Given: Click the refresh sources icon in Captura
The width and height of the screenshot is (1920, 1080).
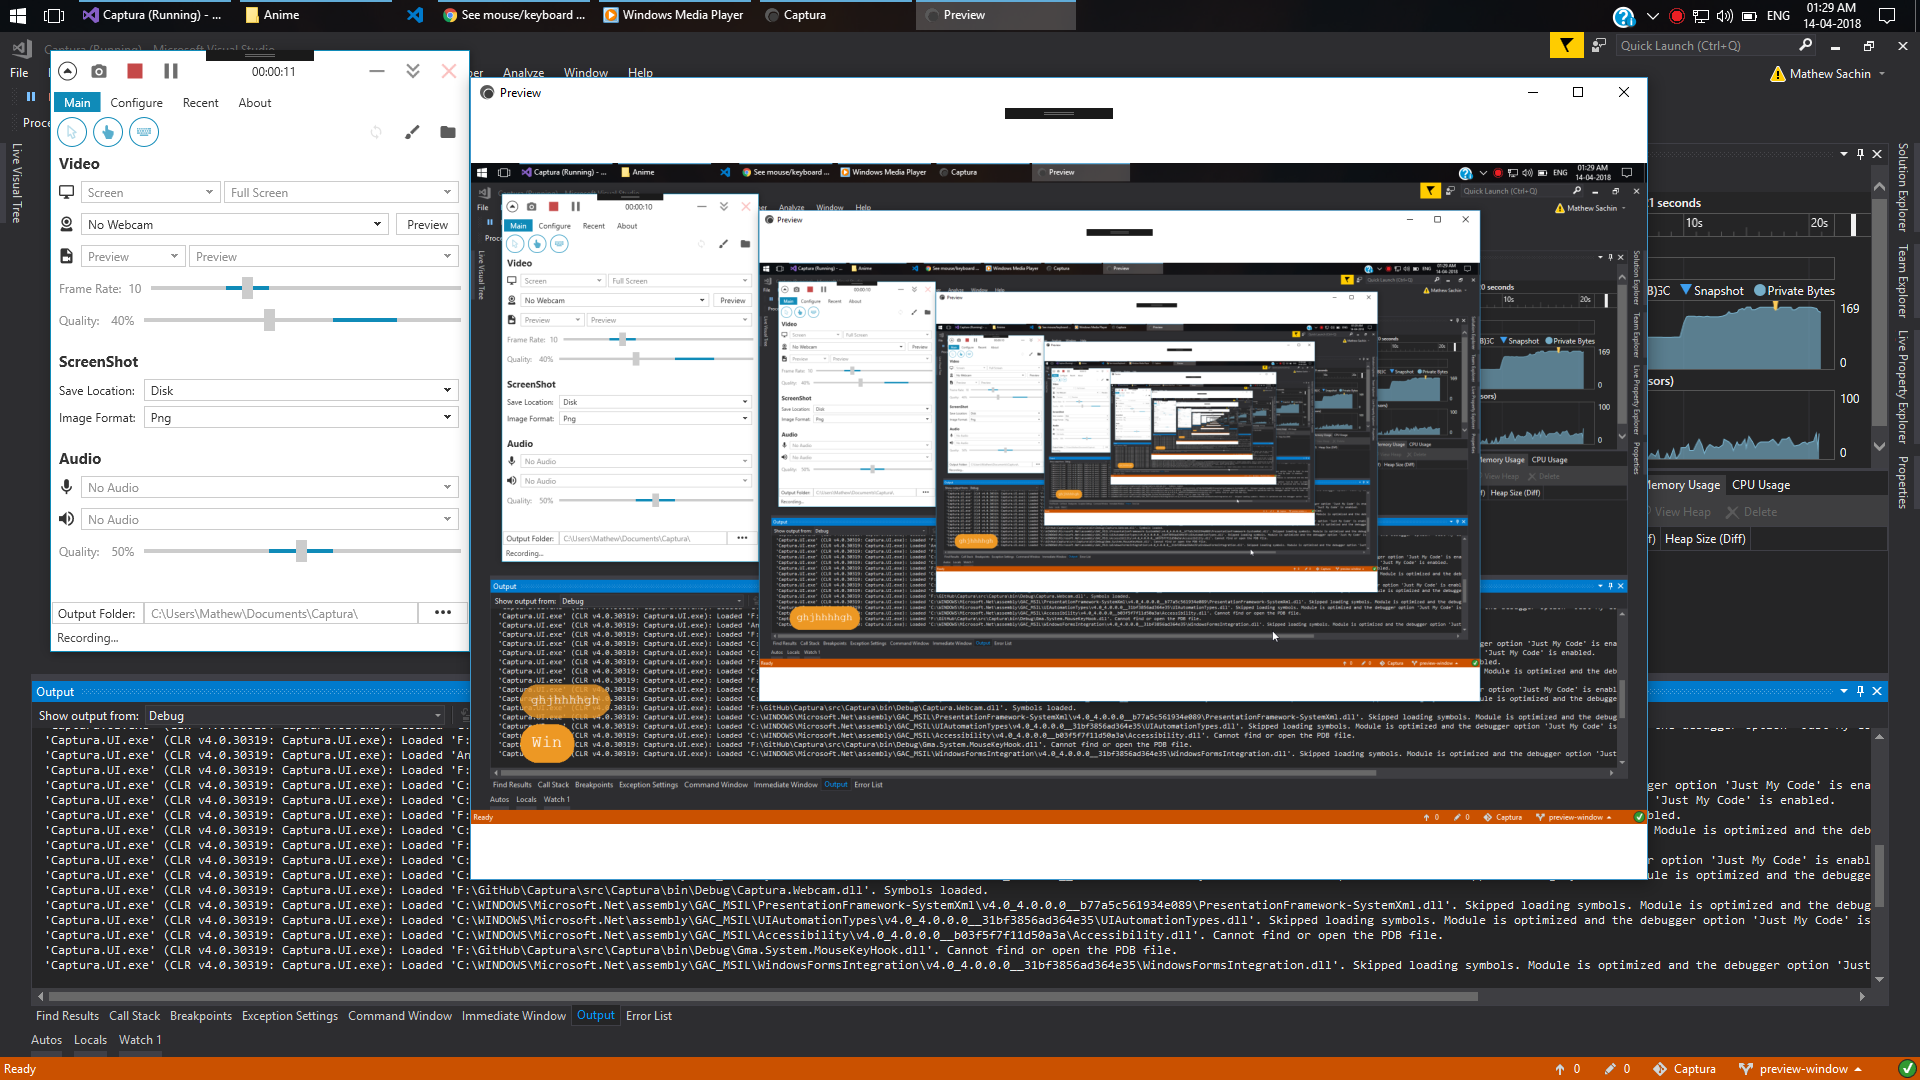Looking at the screenshot, I should coord(376,131).
